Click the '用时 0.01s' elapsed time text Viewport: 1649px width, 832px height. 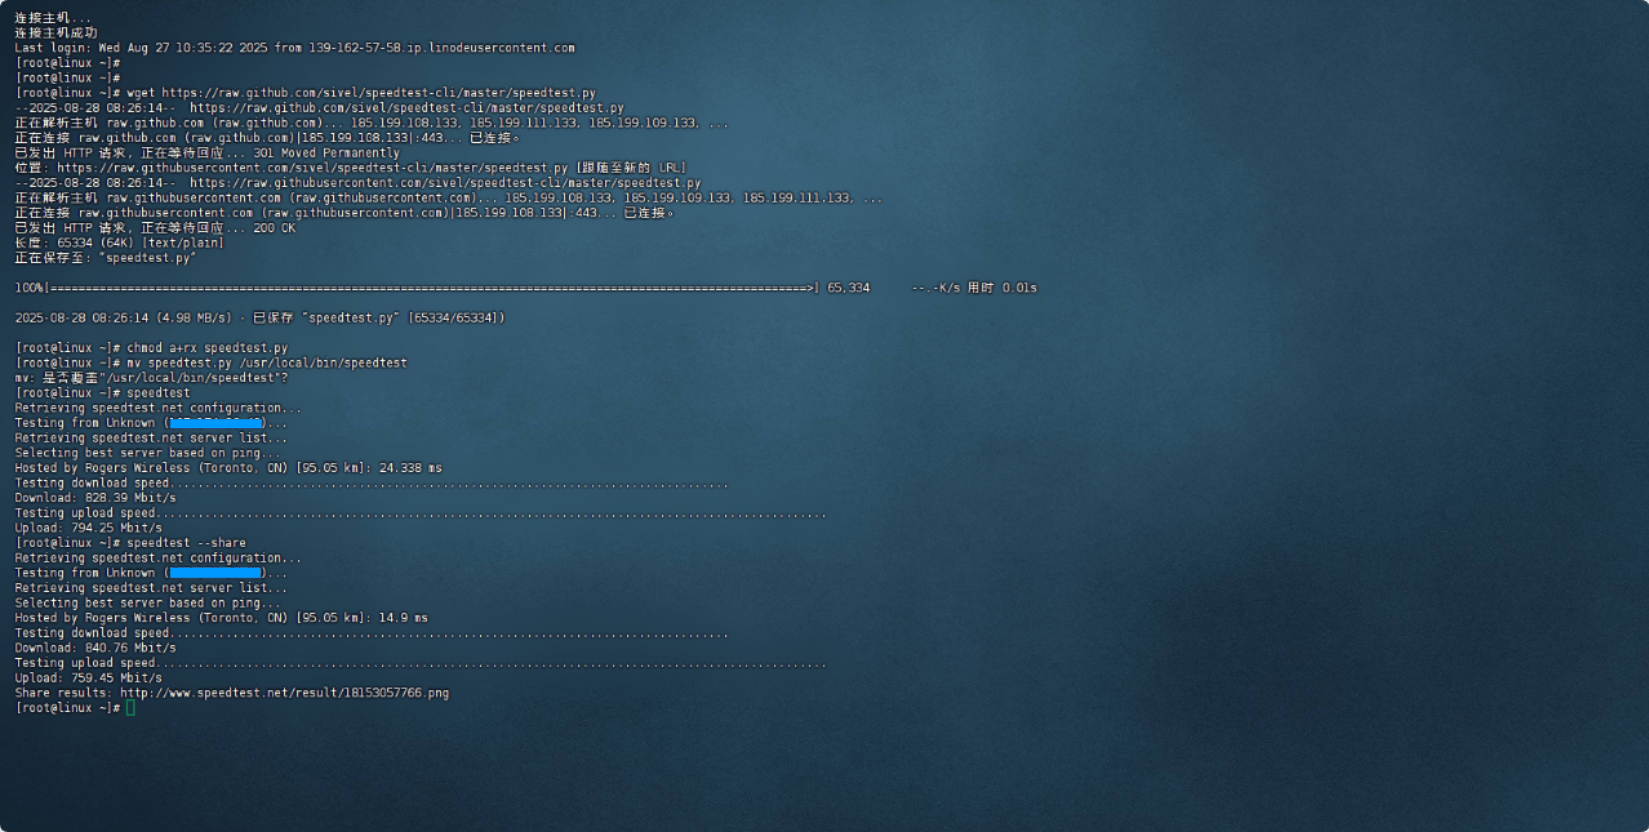(1002, 288)
